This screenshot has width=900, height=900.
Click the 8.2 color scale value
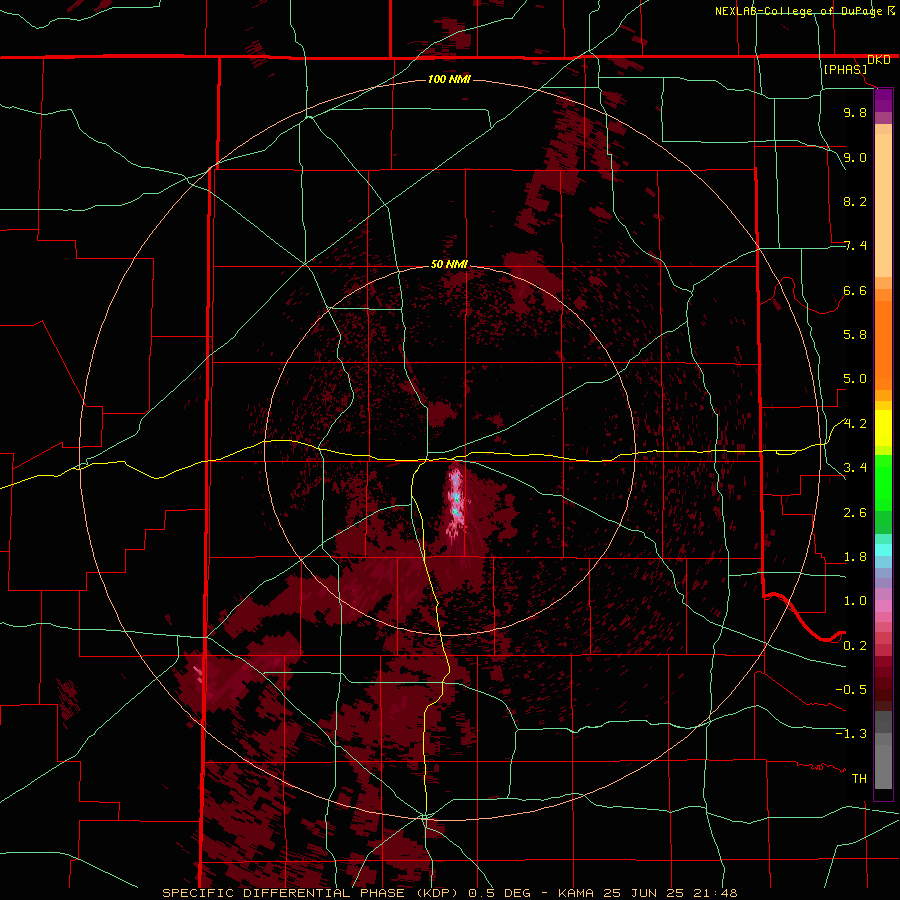tap(855, 201)
